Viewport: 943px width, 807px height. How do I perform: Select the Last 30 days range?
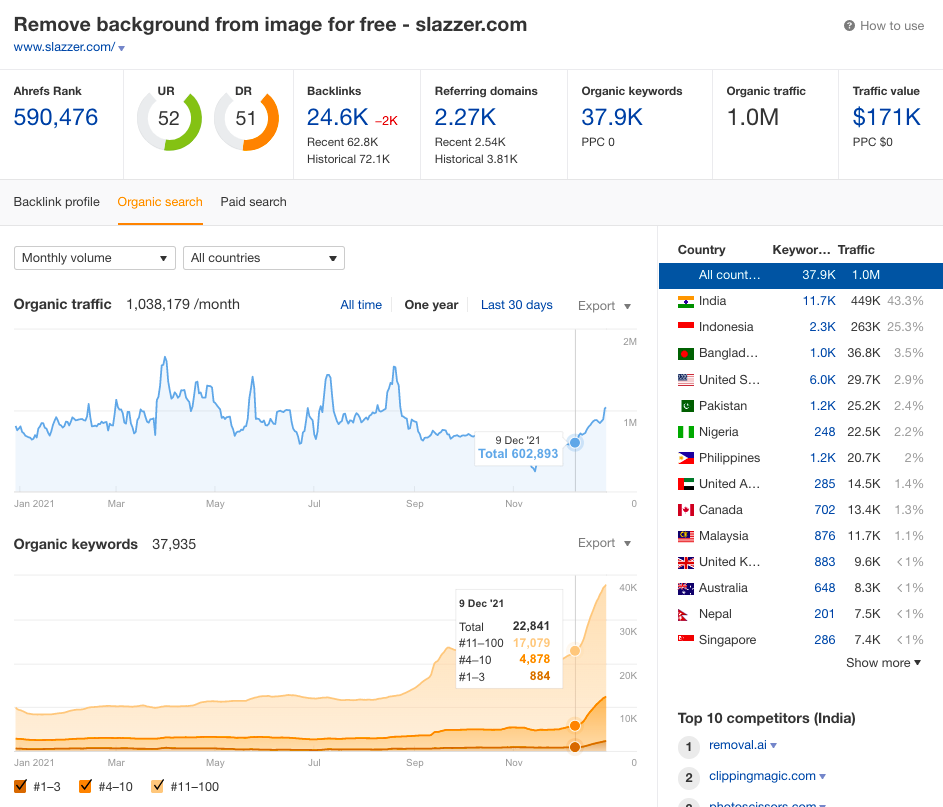516,305
